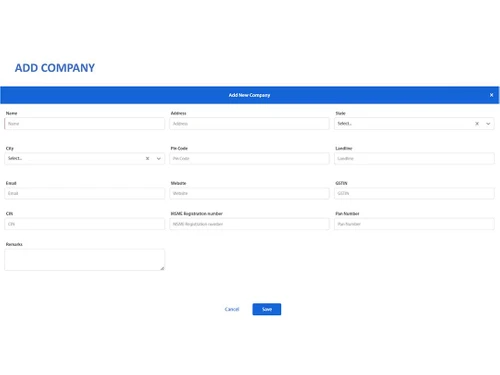The image size is (500, 375).
Task: Click the Website input field
Action: point(249,193)
